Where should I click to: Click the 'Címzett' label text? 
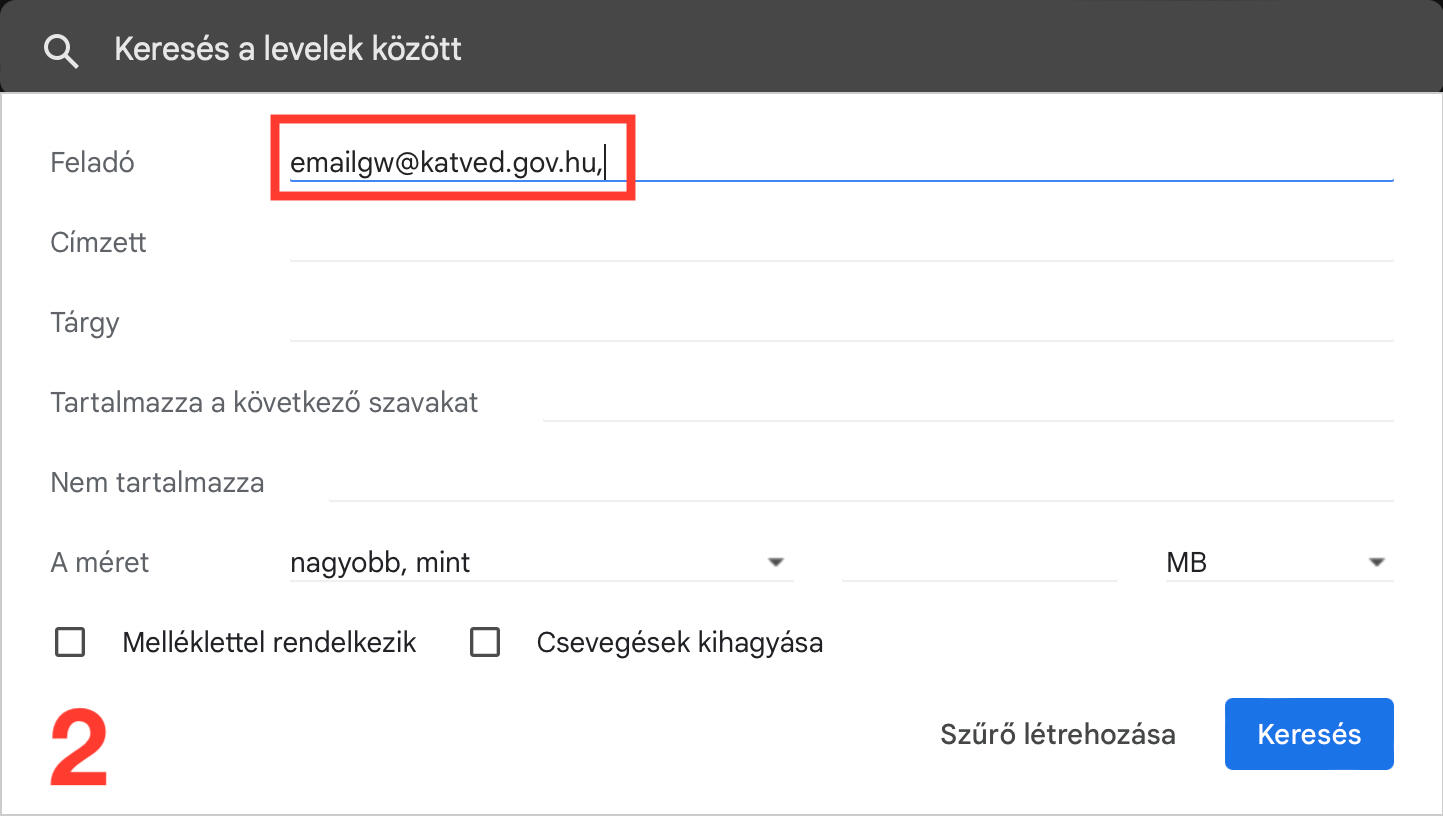[98, 242]
